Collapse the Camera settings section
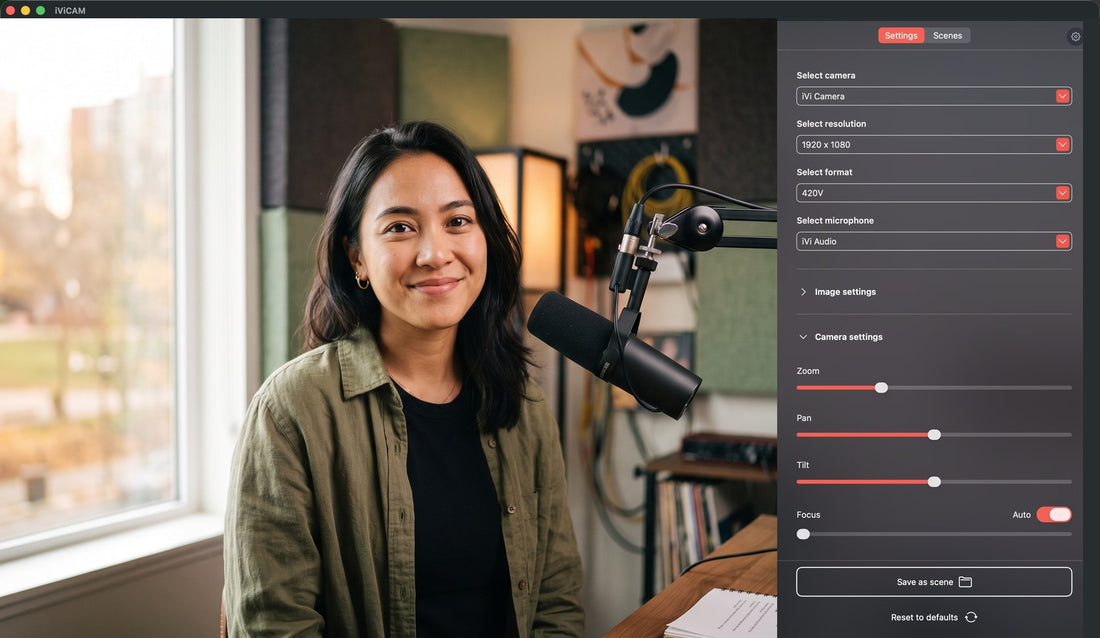 [x=841, y=337]
